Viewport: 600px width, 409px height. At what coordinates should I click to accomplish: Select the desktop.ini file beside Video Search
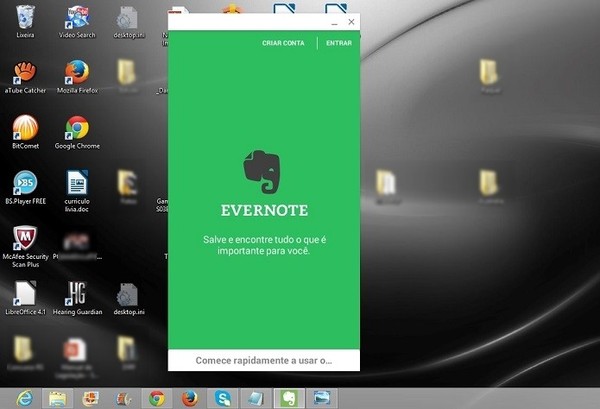[x=129, y=21]
